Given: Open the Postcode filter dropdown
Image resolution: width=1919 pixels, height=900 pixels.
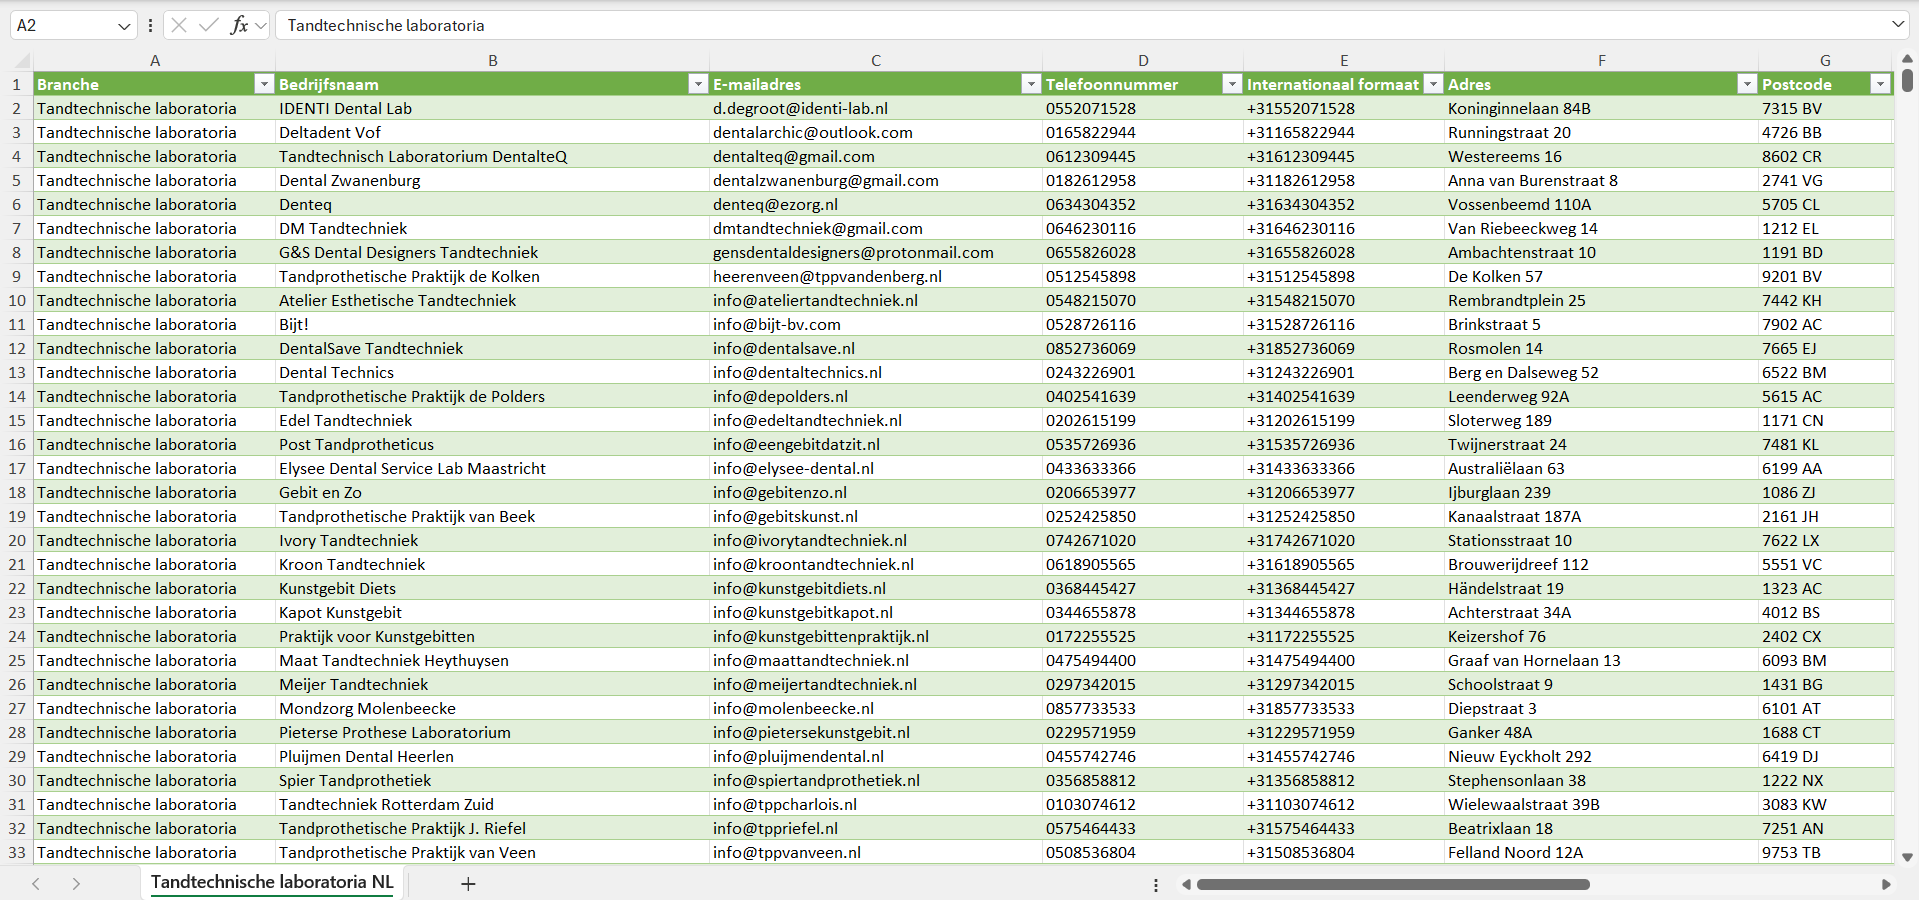Looking at the screenshot, I should point(1880,84).
